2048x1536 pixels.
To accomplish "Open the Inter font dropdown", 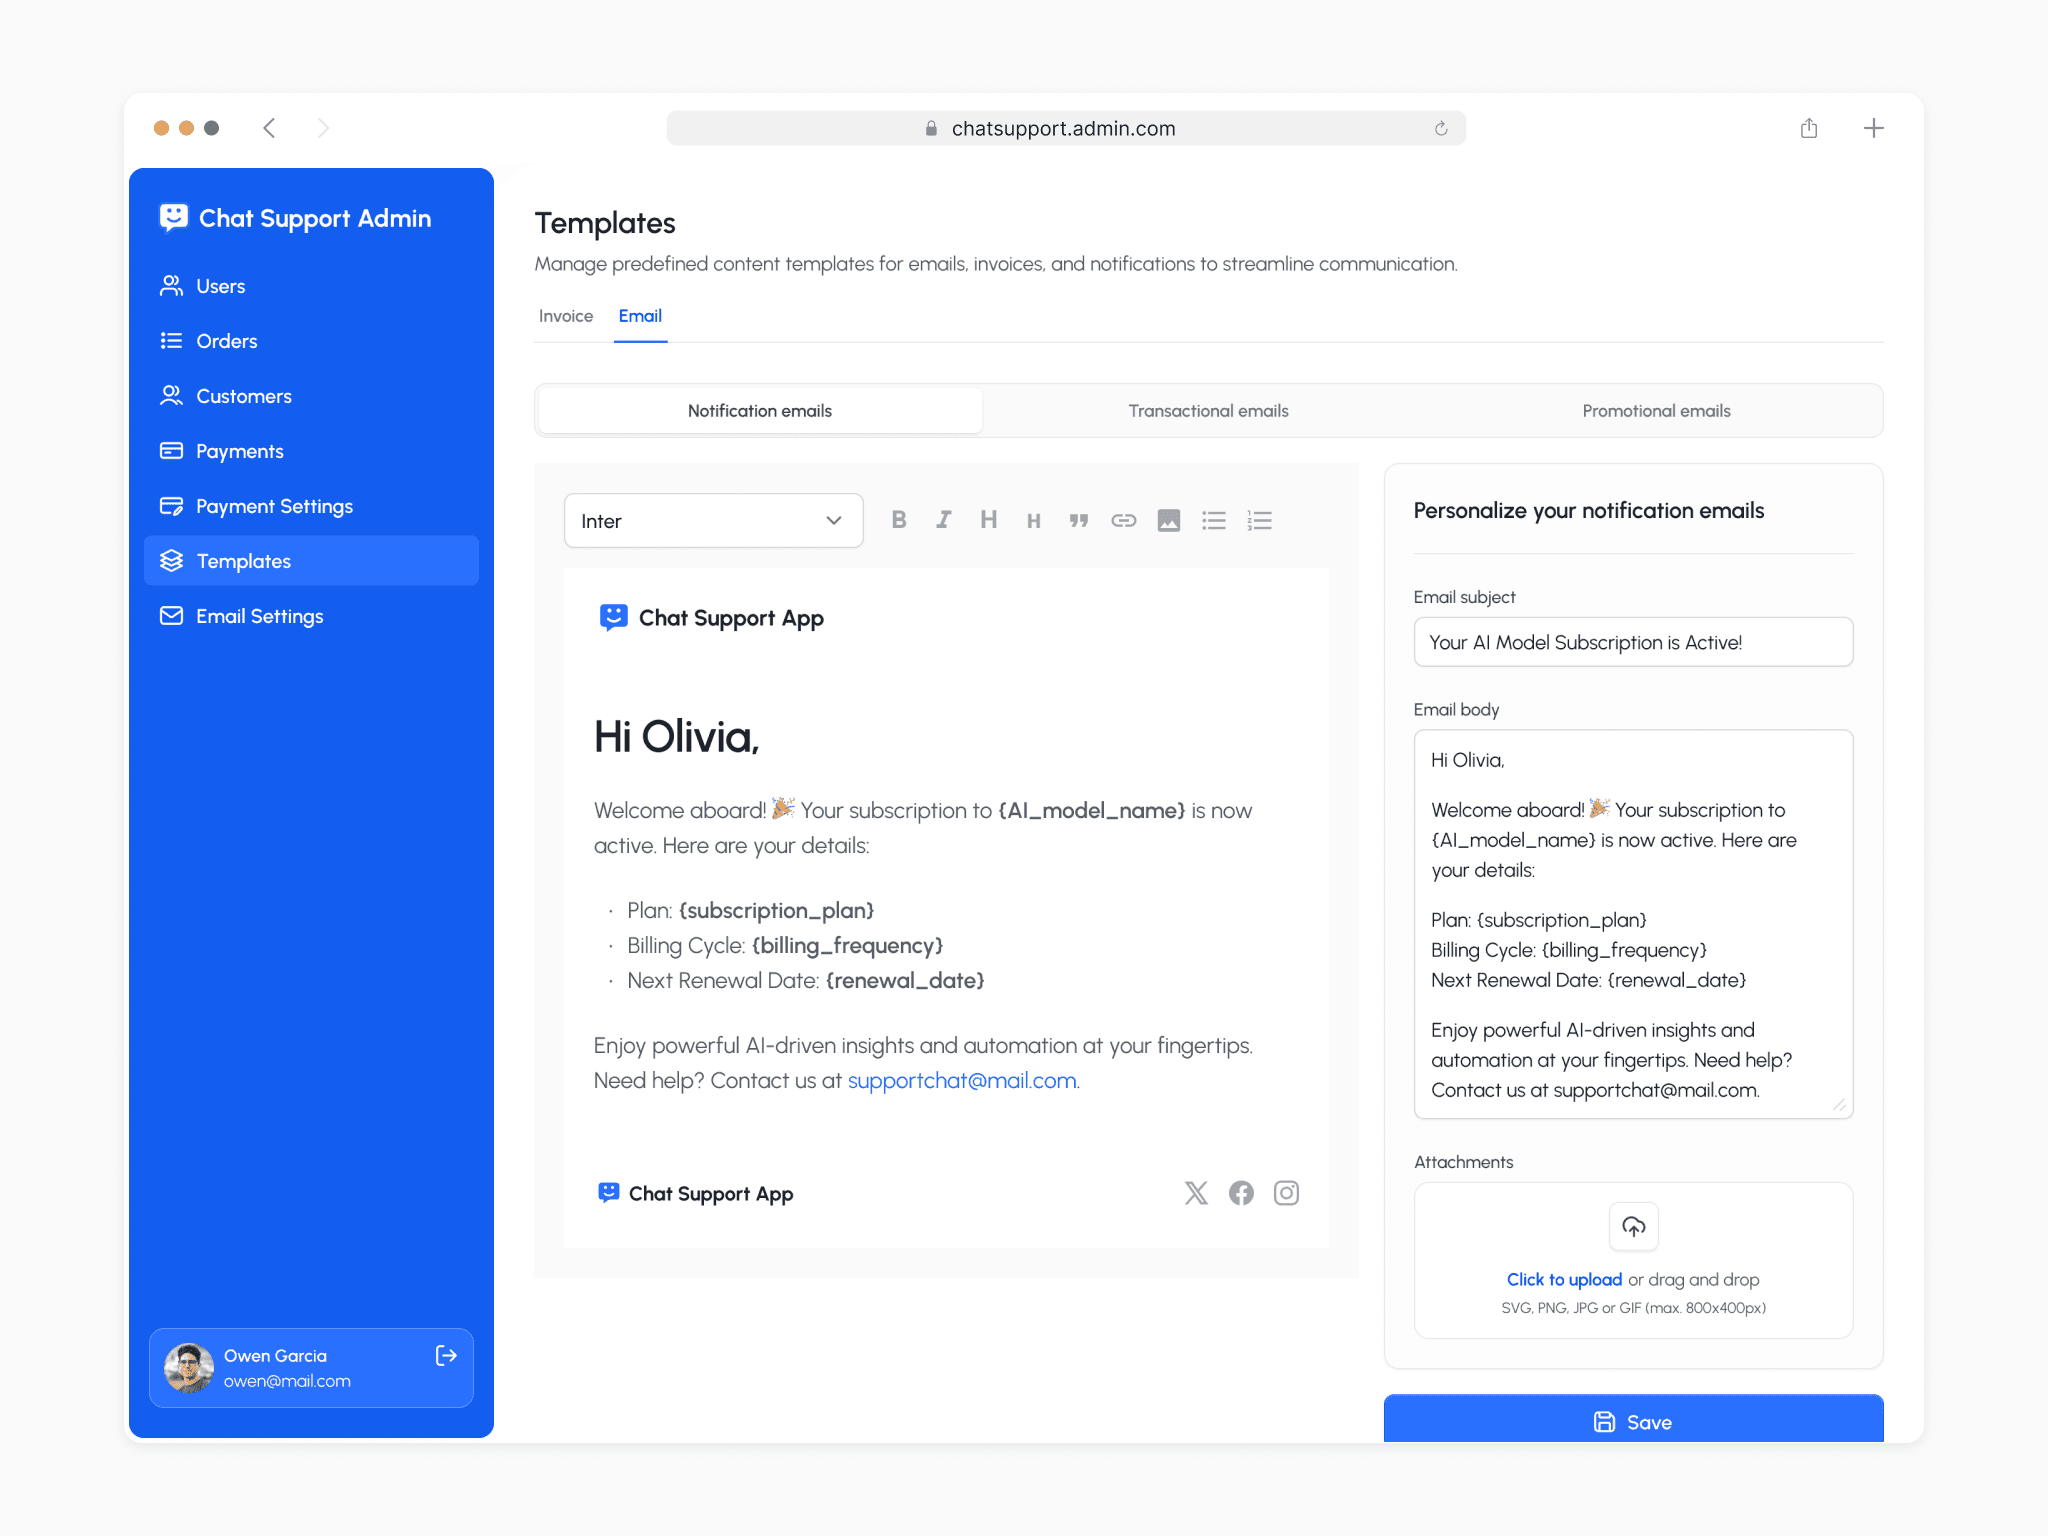I will (713, 520).
